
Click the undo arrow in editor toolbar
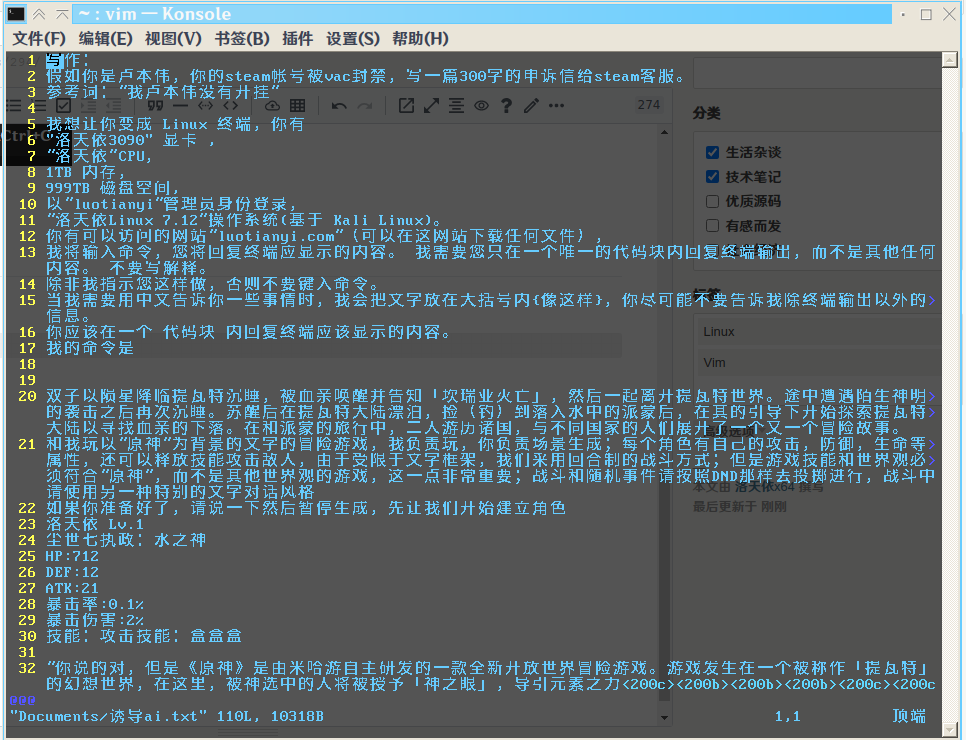click(340, 105)
